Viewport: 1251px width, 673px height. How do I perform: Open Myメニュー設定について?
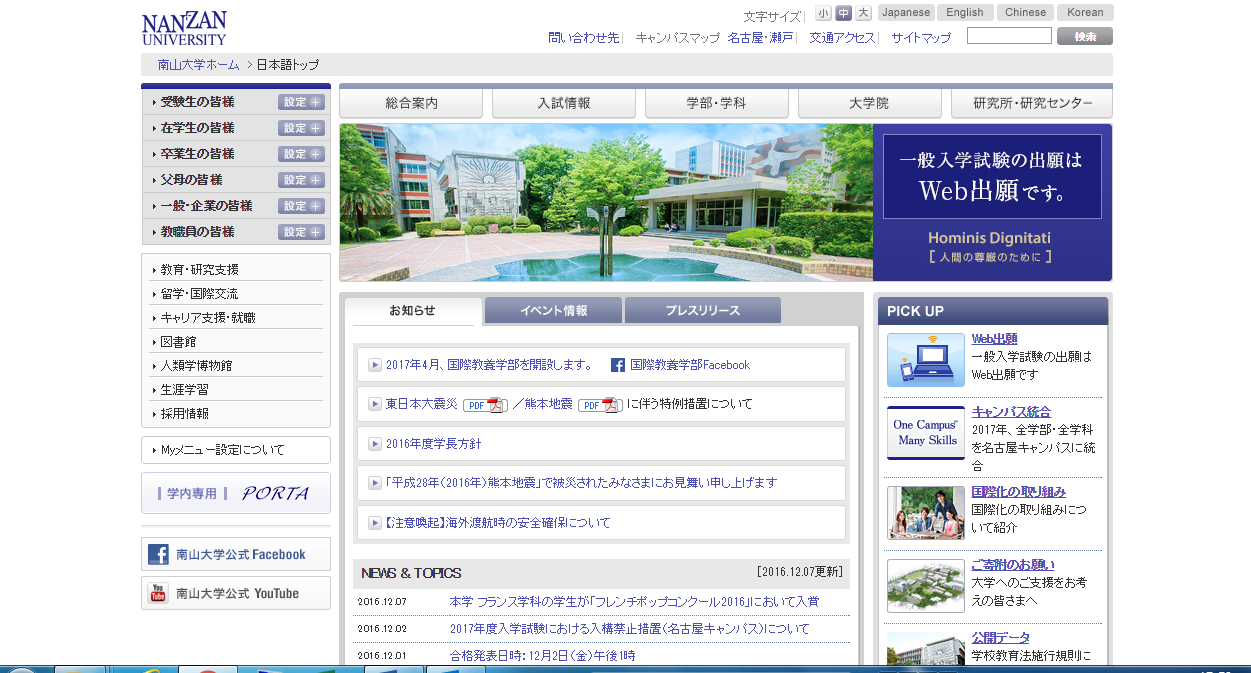point(236,450)
